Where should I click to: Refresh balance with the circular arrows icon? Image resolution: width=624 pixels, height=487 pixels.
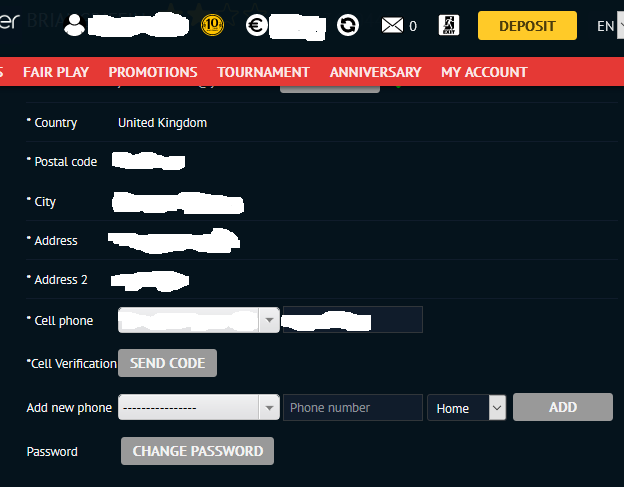coord(348,25)
